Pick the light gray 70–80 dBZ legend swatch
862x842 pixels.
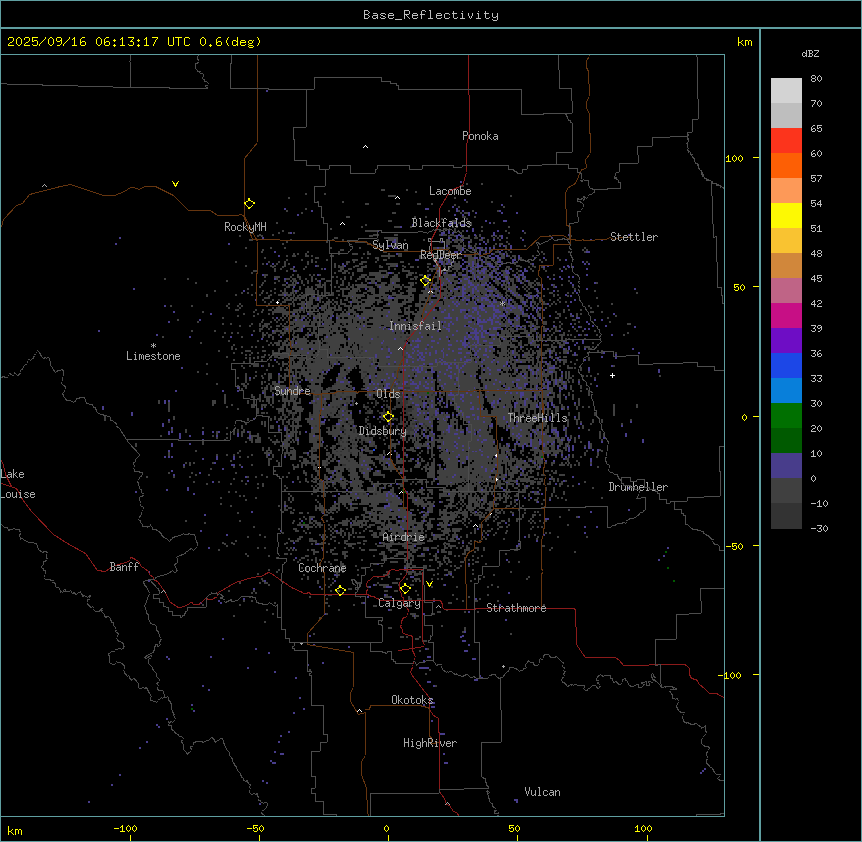pyautogui.click(x=786, y=91)
